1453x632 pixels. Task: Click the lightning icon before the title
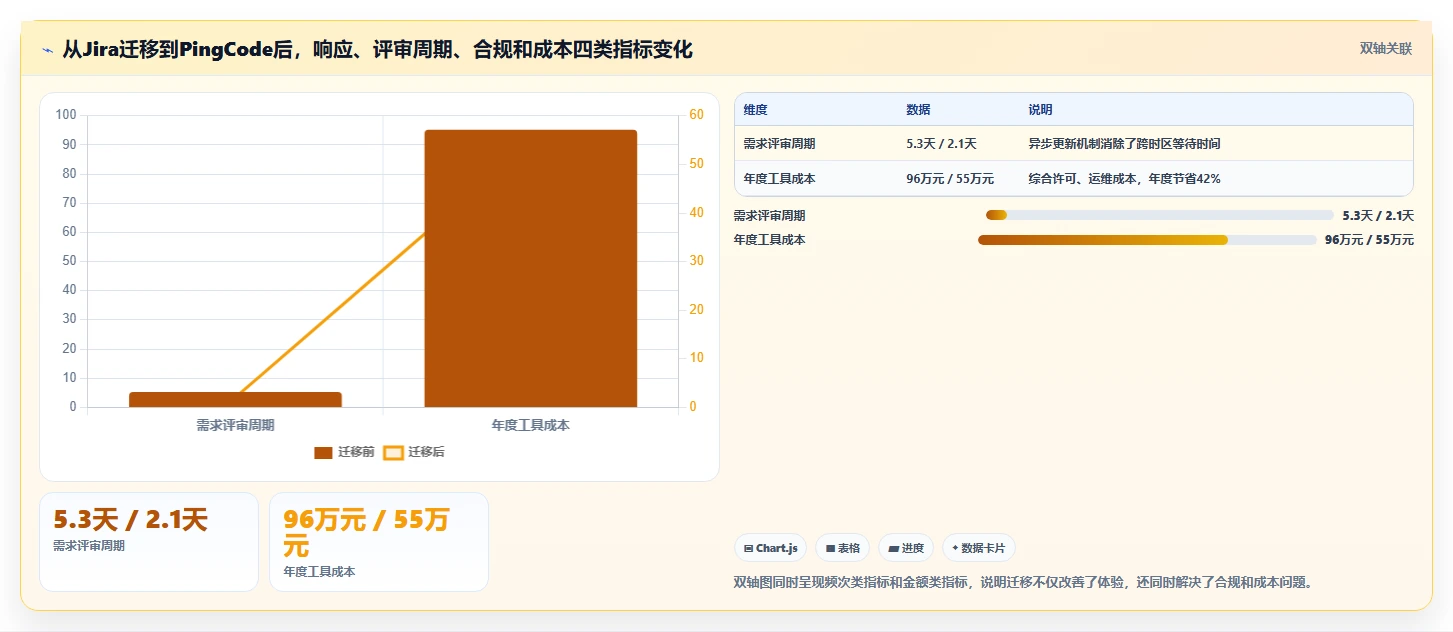[48, 50]
